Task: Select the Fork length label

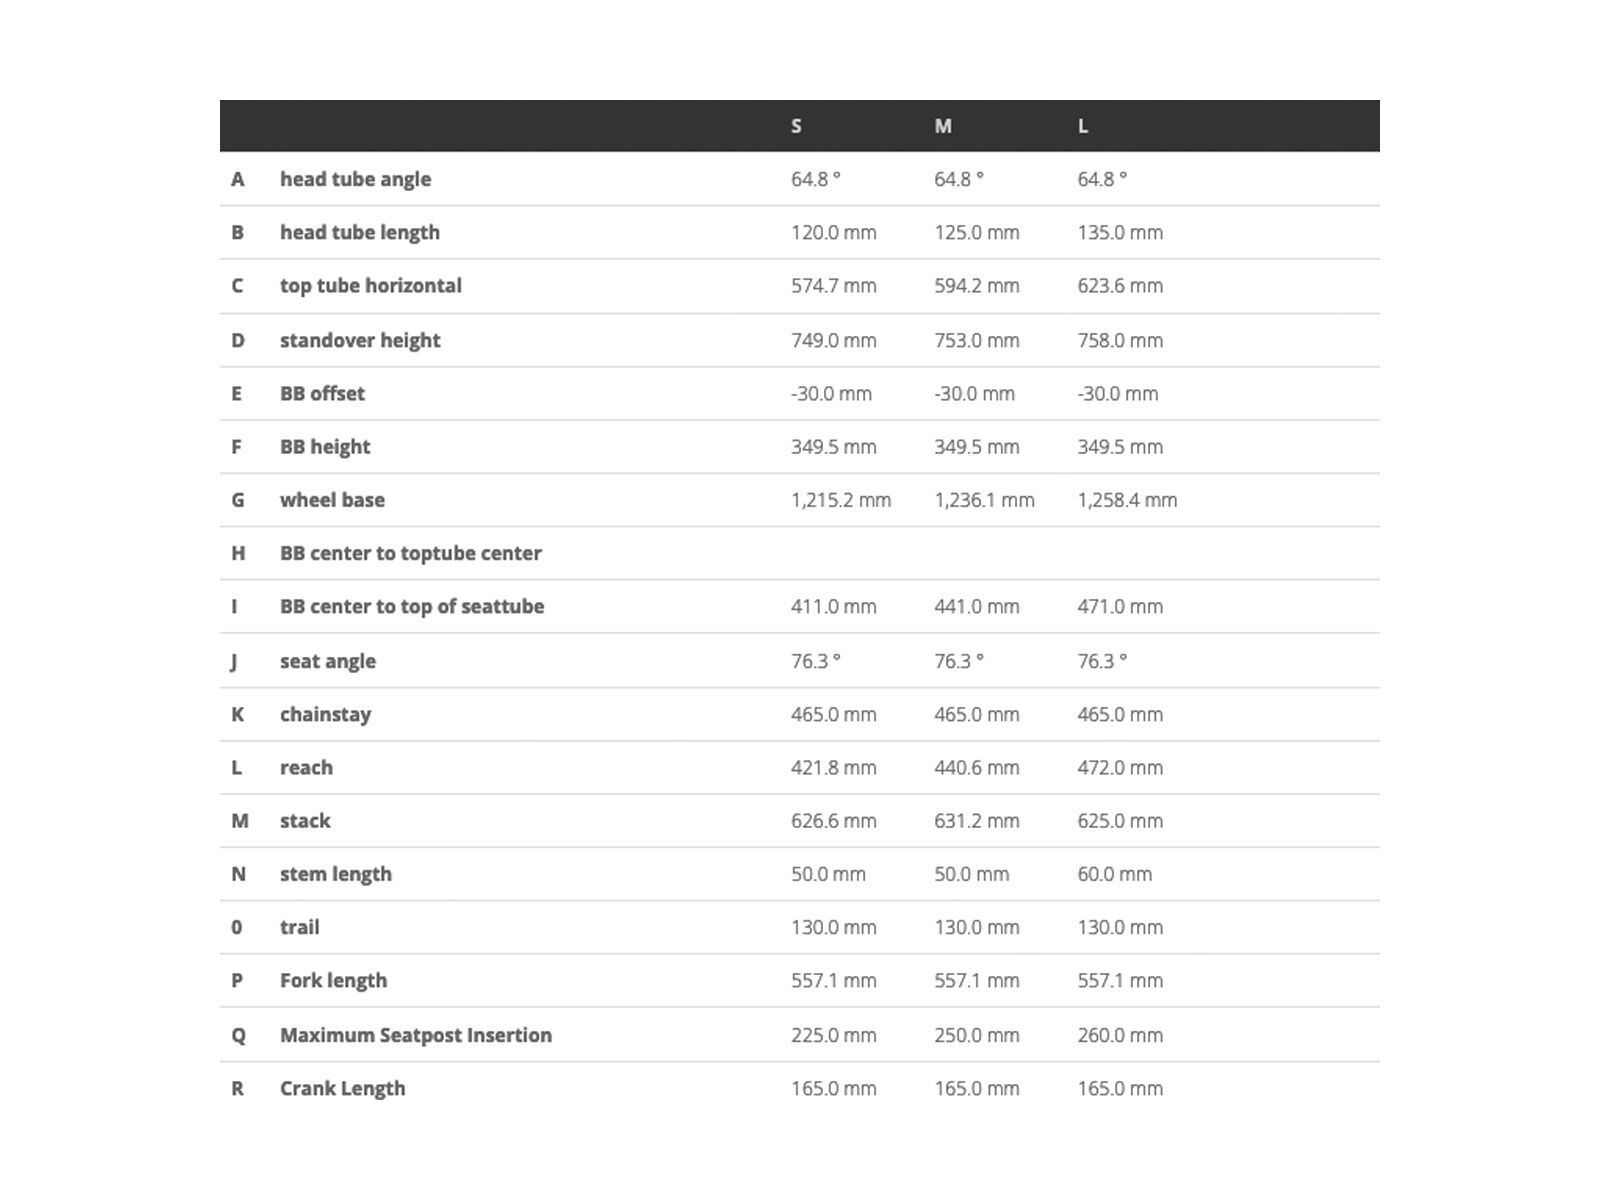Action: pyautogui.click(x=333, y=980)
